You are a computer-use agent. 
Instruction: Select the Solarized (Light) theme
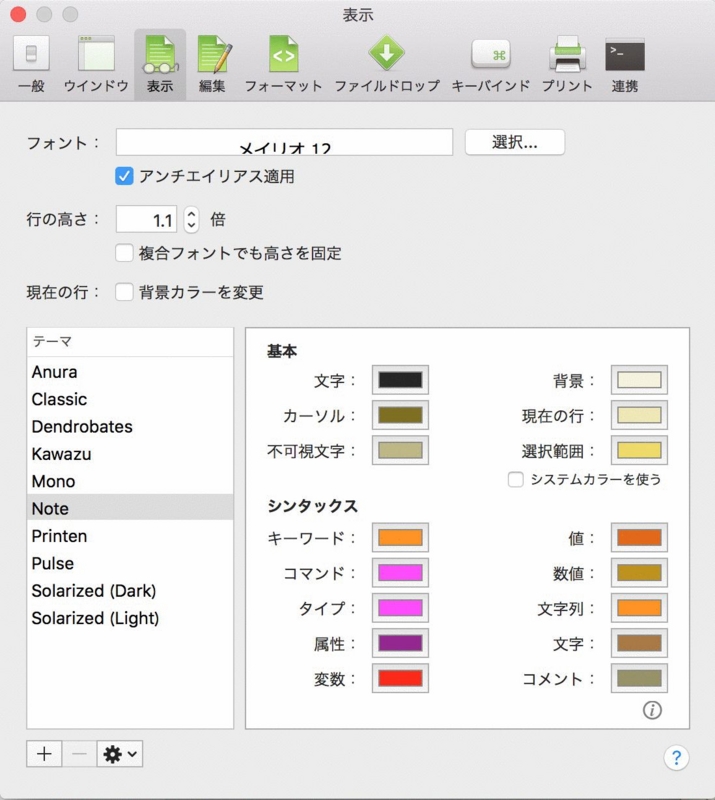pyautogui.click(x=130, y=618)
